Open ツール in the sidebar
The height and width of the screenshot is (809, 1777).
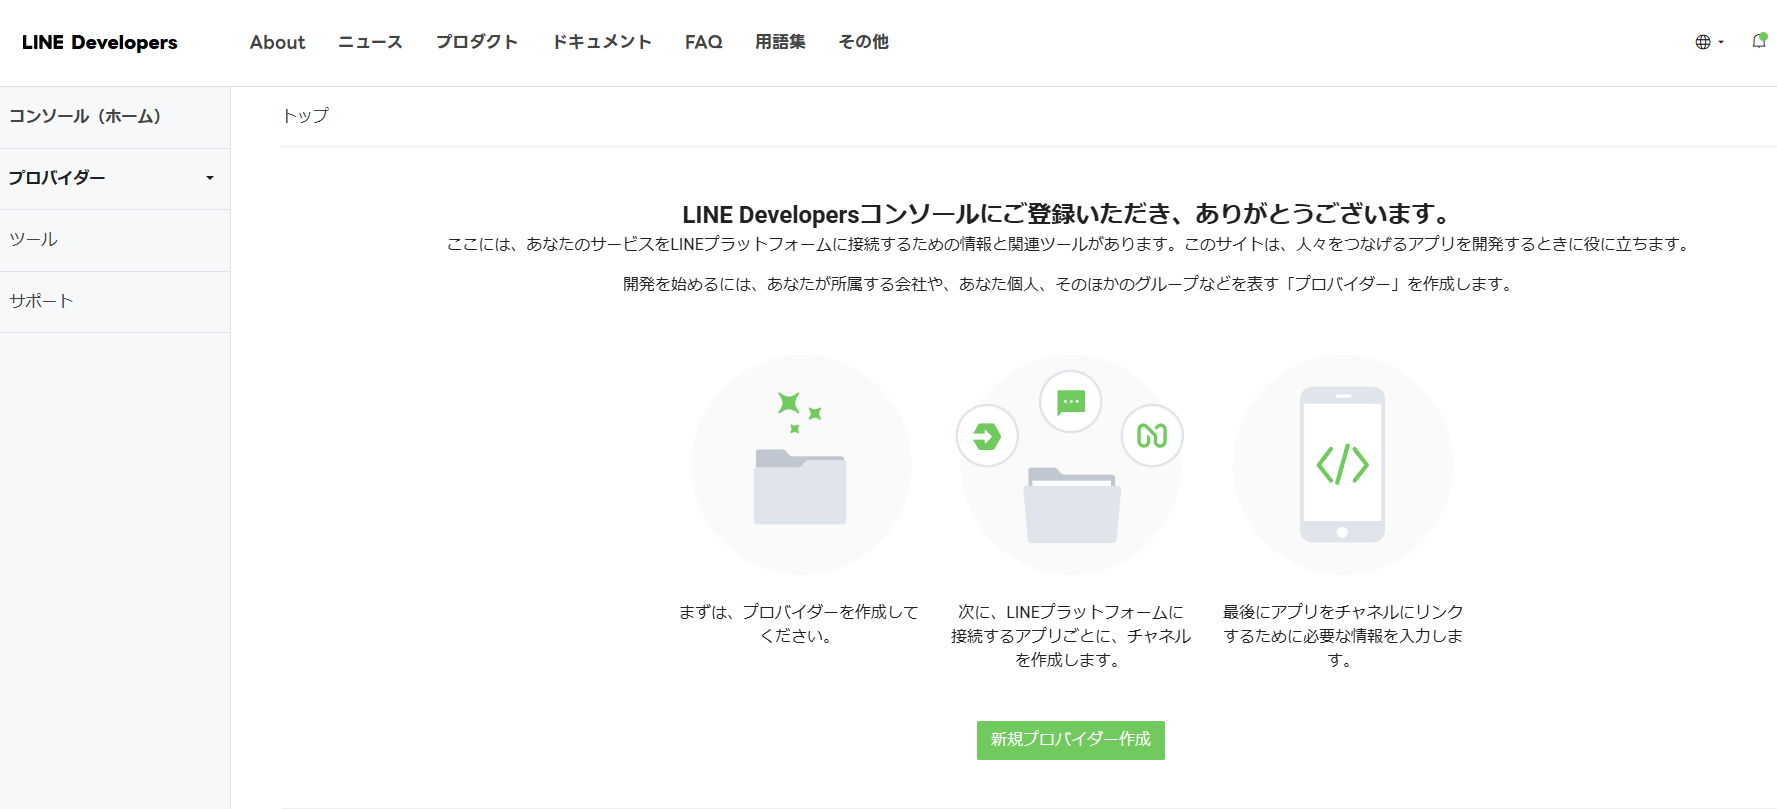115,240
